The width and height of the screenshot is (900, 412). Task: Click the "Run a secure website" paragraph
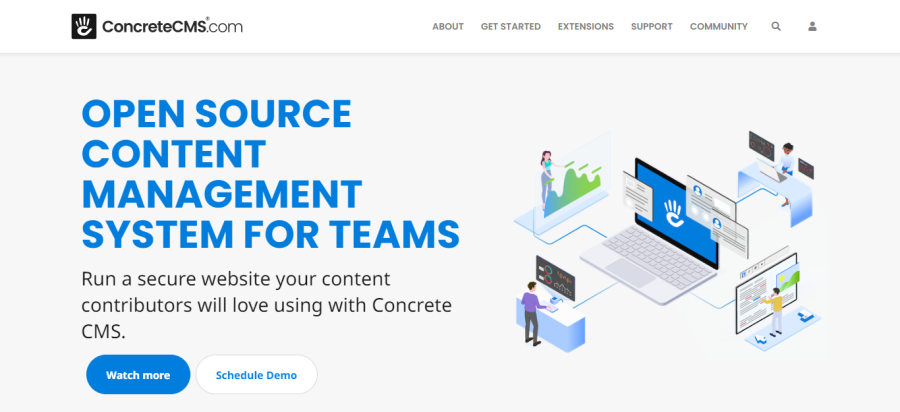point(266,305)
